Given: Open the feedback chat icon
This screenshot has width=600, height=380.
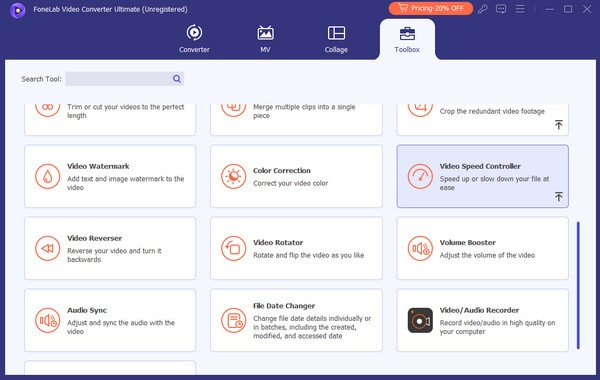Looking at the screenshot, I should point(501,9).
